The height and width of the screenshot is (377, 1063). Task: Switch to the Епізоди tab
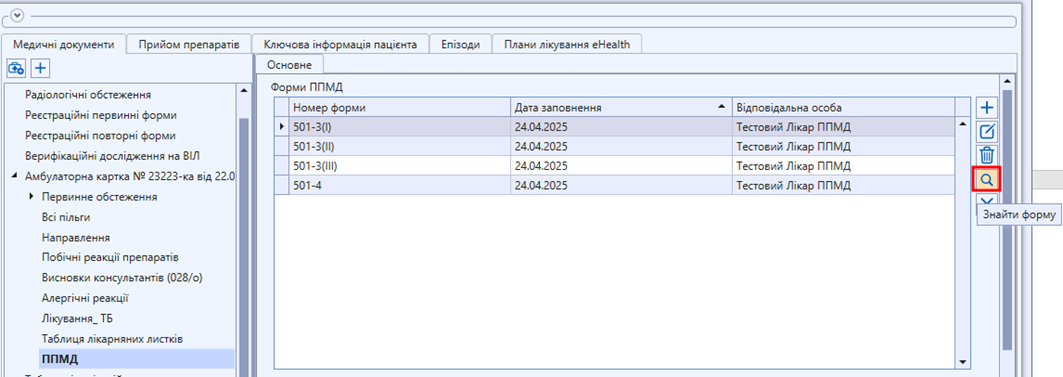[461, 45]
